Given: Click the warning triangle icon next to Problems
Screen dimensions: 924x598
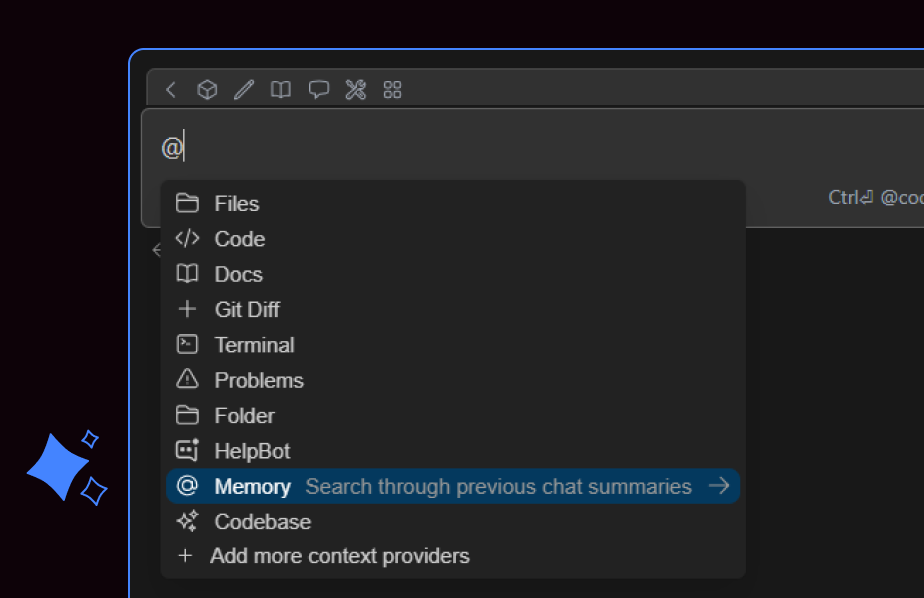Looking at the screenshot, I should point(188,380).
